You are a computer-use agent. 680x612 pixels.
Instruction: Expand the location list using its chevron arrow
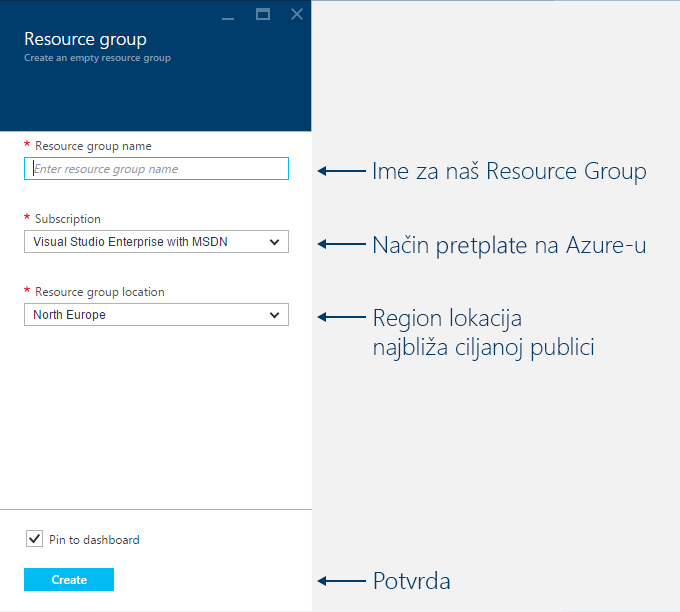[274, 315]
